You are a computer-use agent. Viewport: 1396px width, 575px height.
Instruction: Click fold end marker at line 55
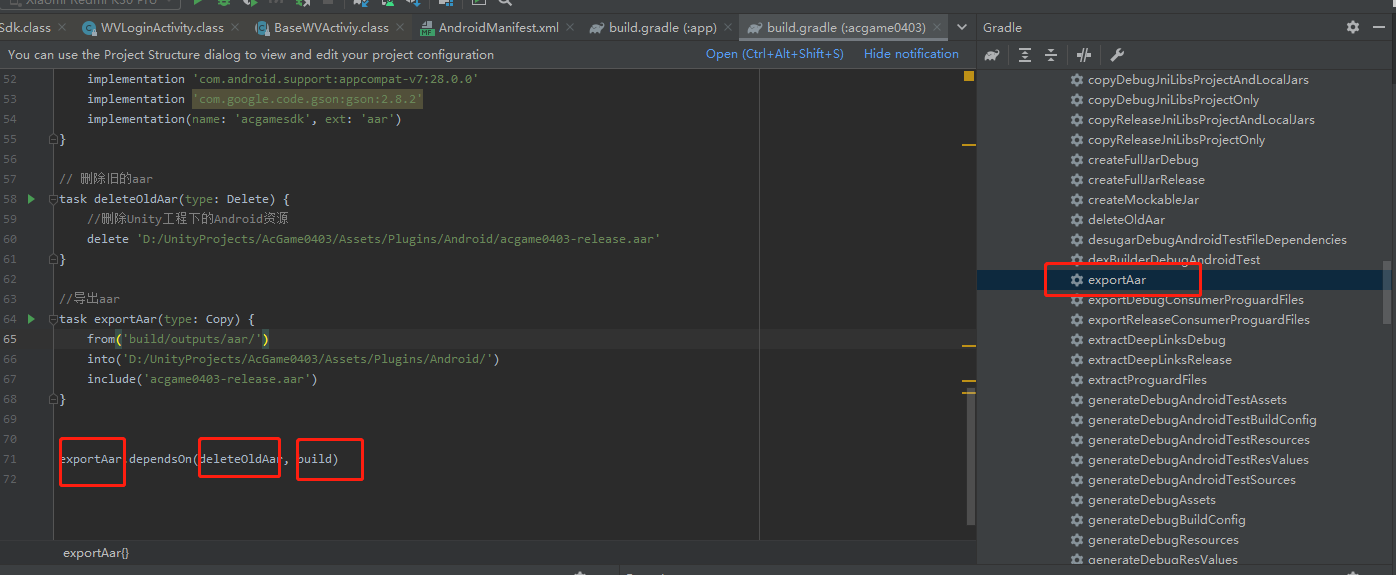53,139
